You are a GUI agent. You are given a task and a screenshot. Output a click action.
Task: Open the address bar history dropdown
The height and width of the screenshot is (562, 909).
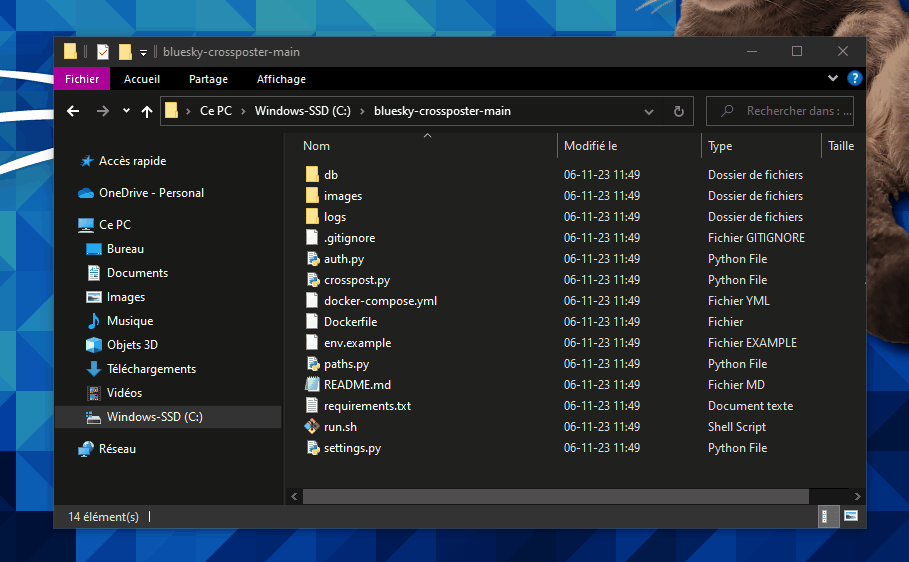click(649, 111)
